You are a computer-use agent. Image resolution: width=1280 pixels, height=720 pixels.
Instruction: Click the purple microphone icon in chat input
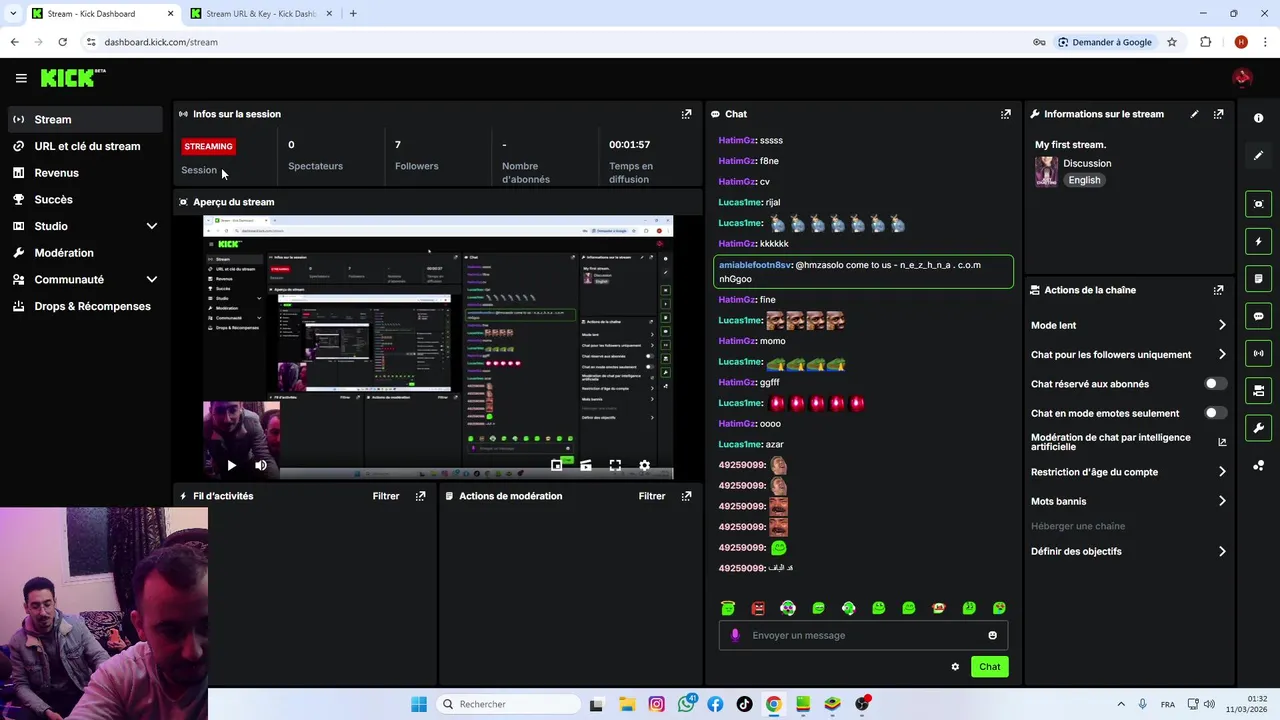[735, 635]
